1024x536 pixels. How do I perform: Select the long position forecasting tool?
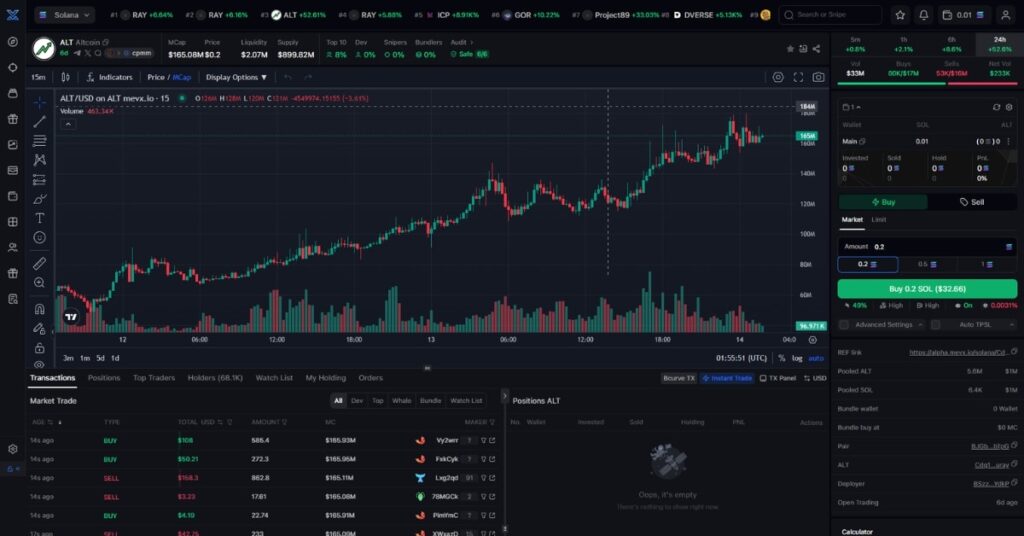pos(40,179)
